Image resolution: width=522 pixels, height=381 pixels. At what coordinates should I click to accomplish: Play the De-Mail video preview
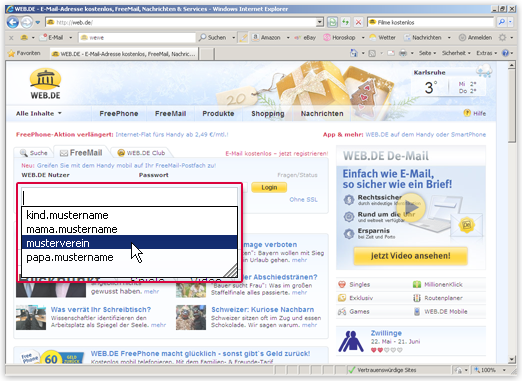412,207
